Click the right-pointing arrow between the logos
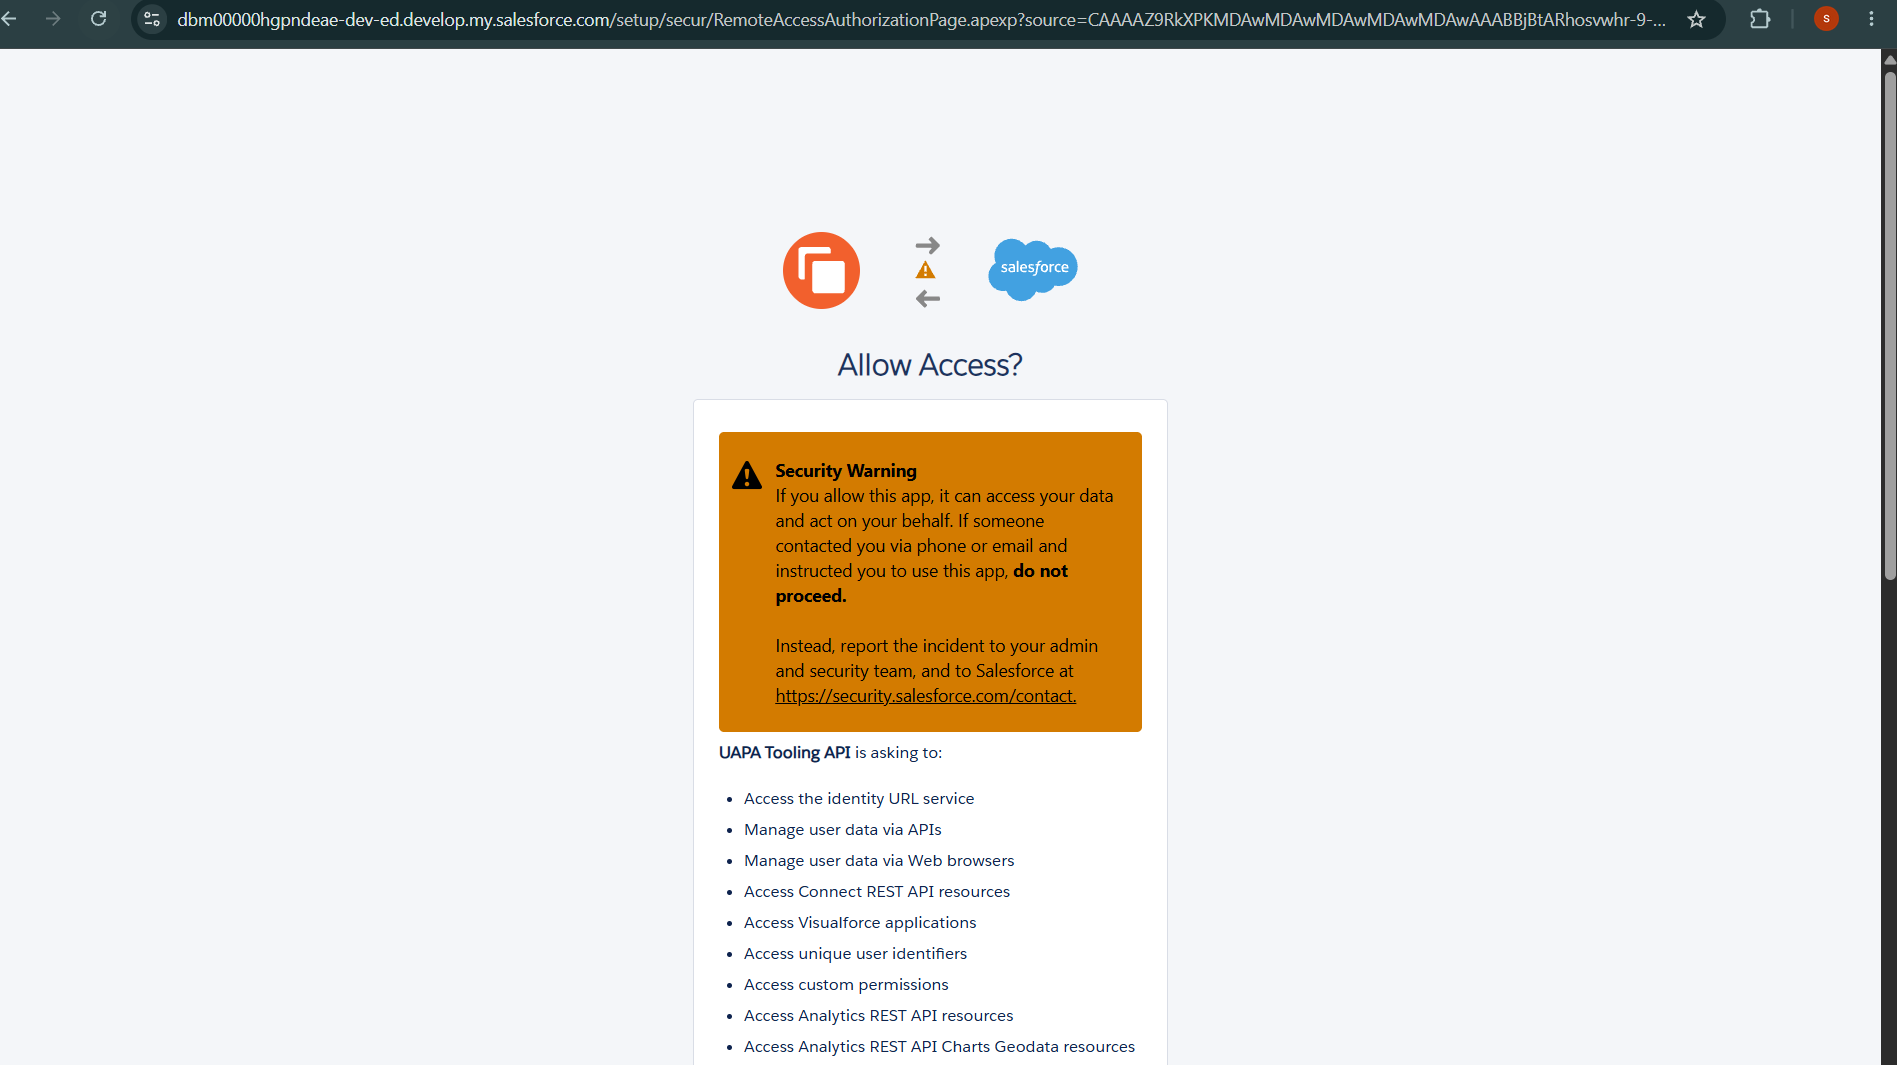Image resolution: width=1897 pixels, height=1065 pixels. tap(928, 245)
